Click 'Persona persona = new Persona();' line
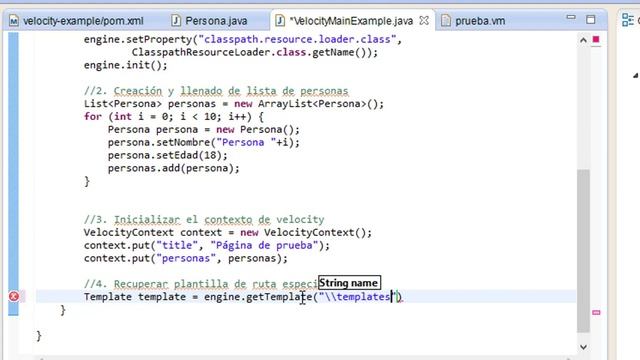Viewport: 640px width, 360px height. pyautogui.click(x=204, y=130)
